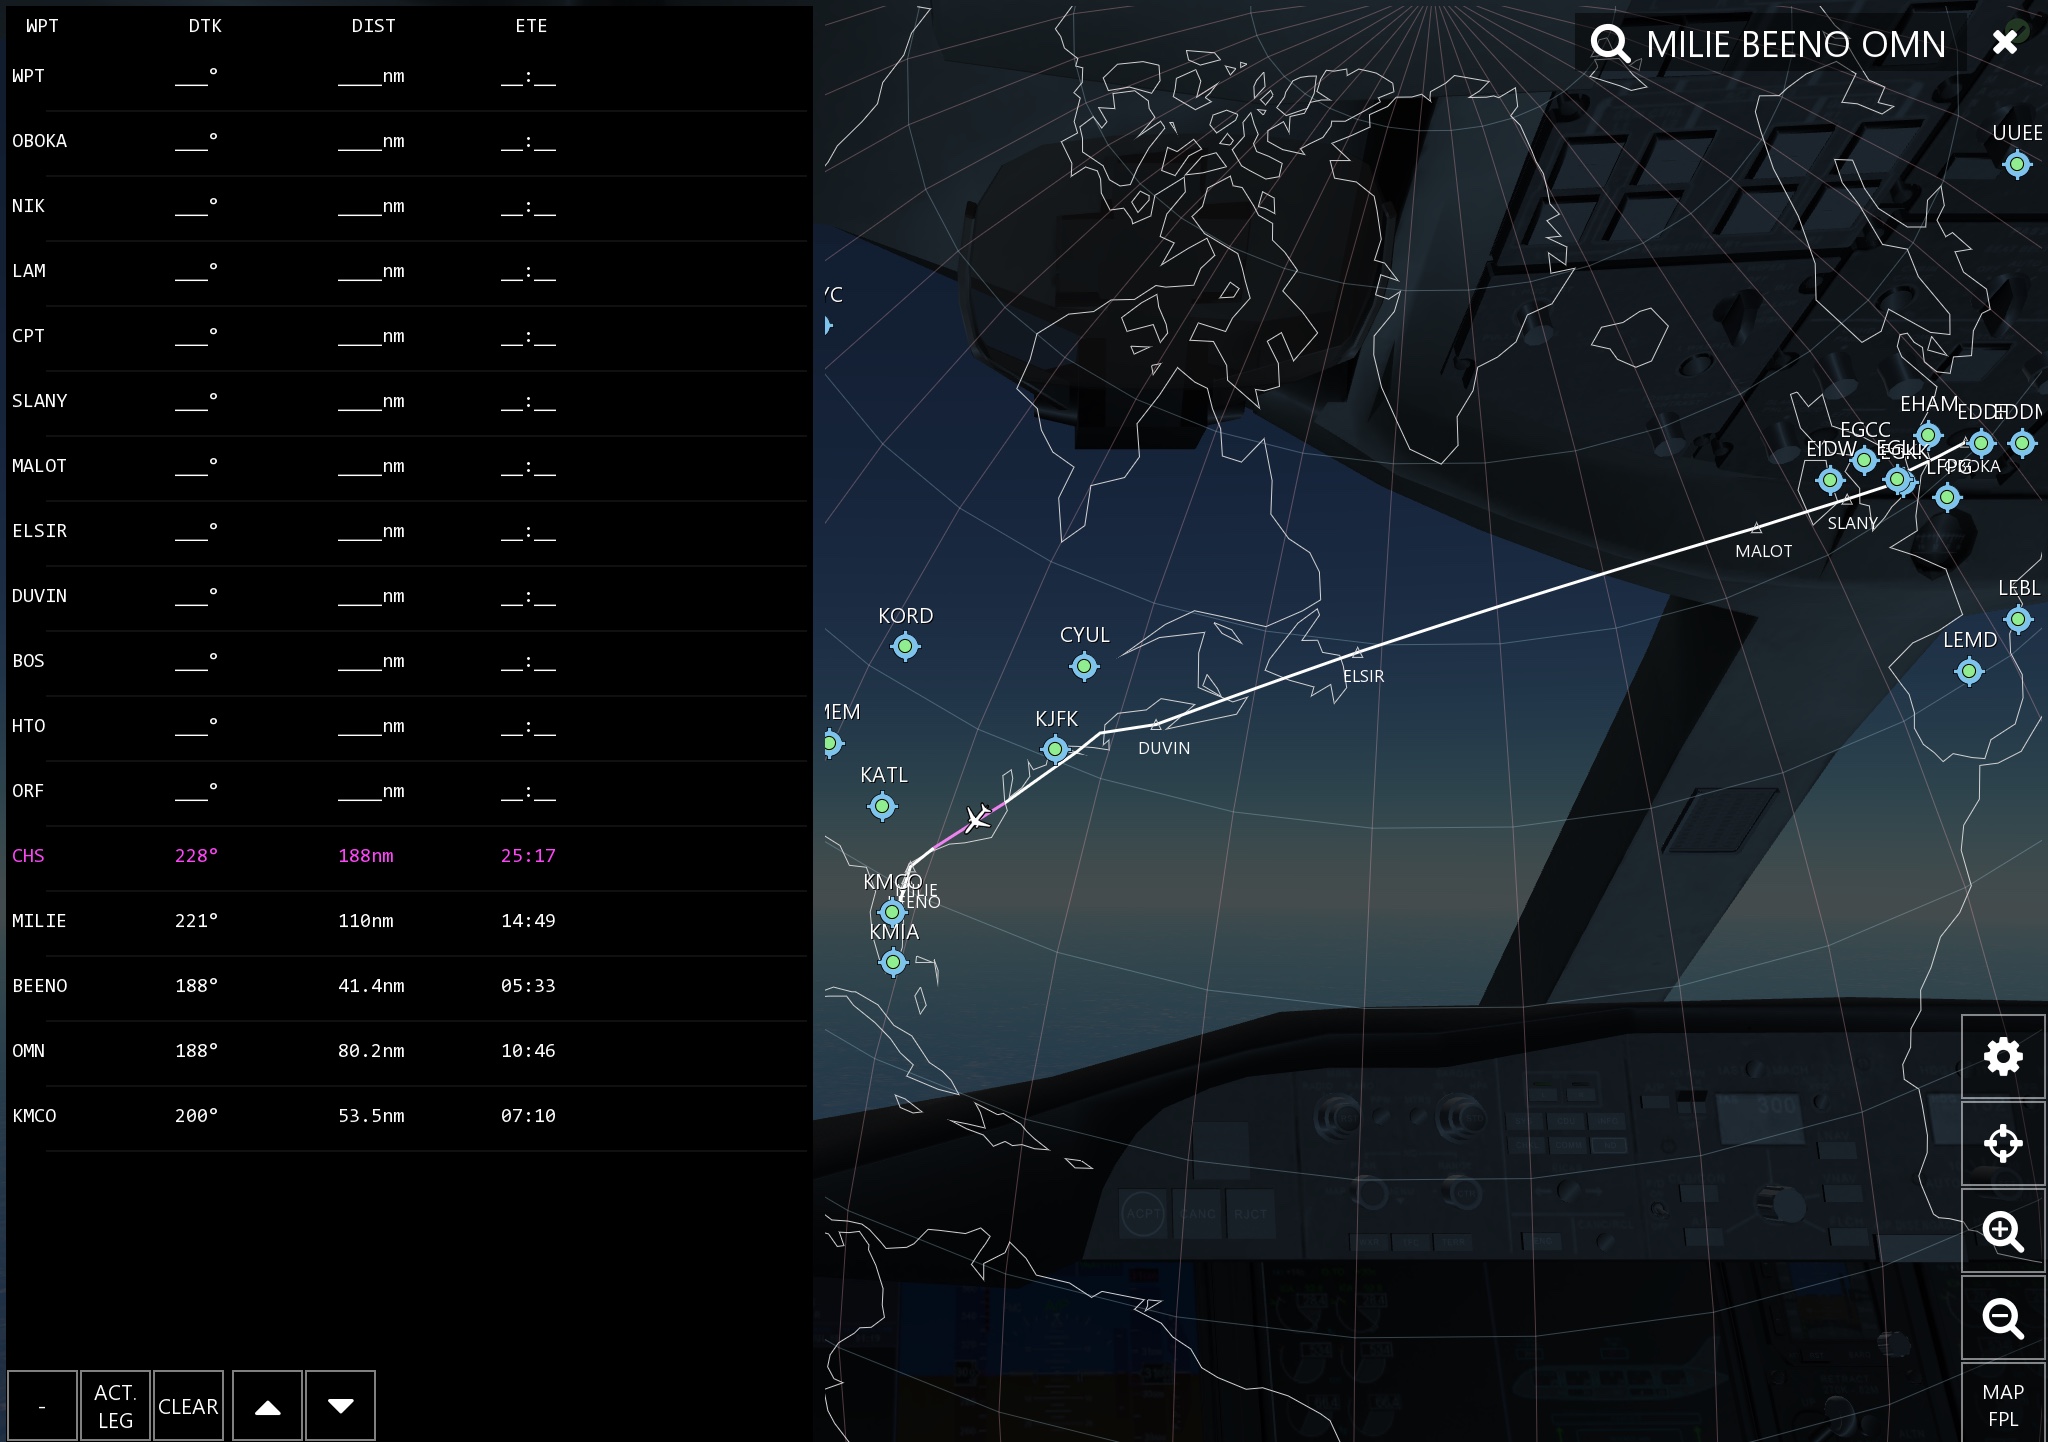
Task: Click the LEMD airport marker
Action: click(1968, 671)
